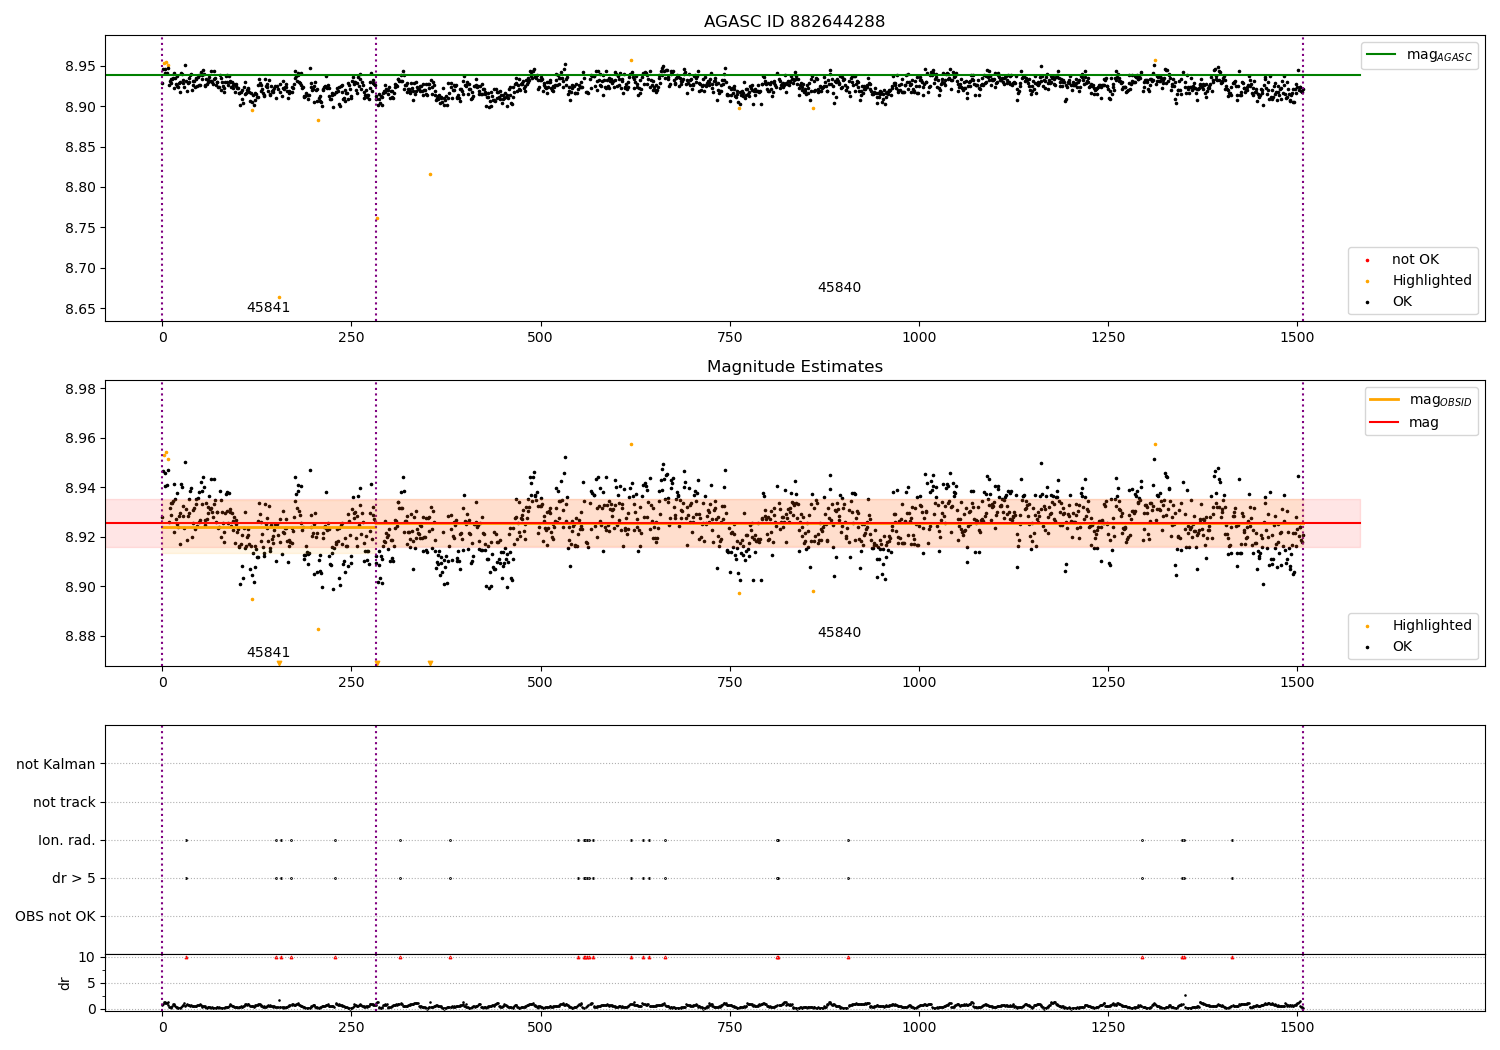Image resolution: width=1500 pixels, height=1050 pixels.
Task: Click the '45840' label in top plot
Action: pyautogui.click(x=839, y=288)
